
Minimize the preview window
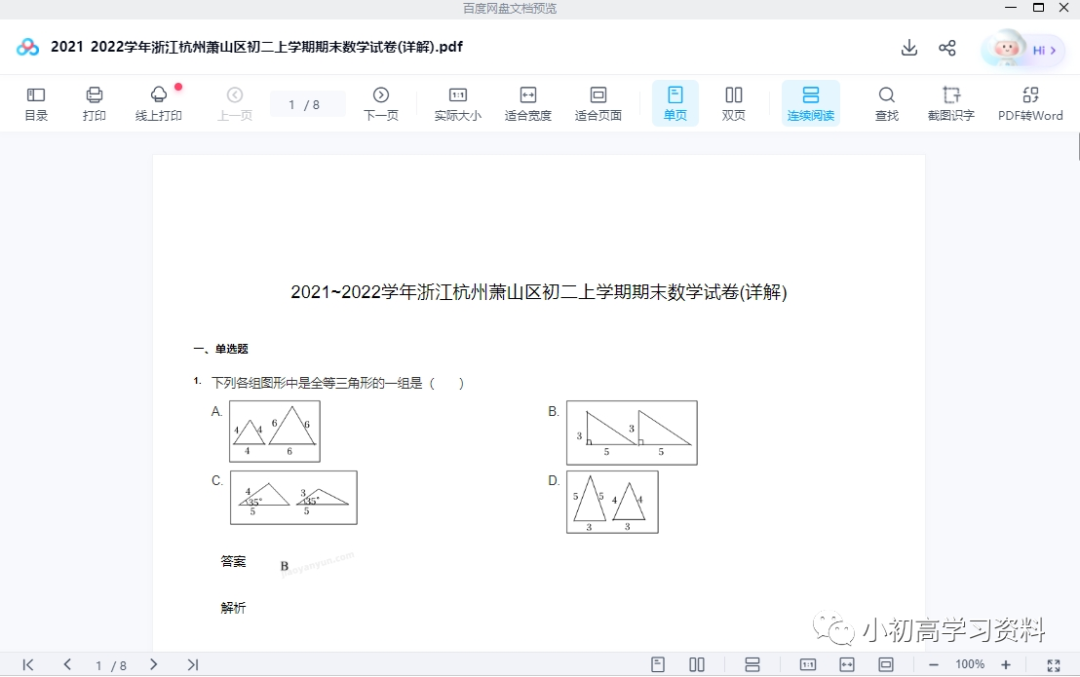point(1010,8)
